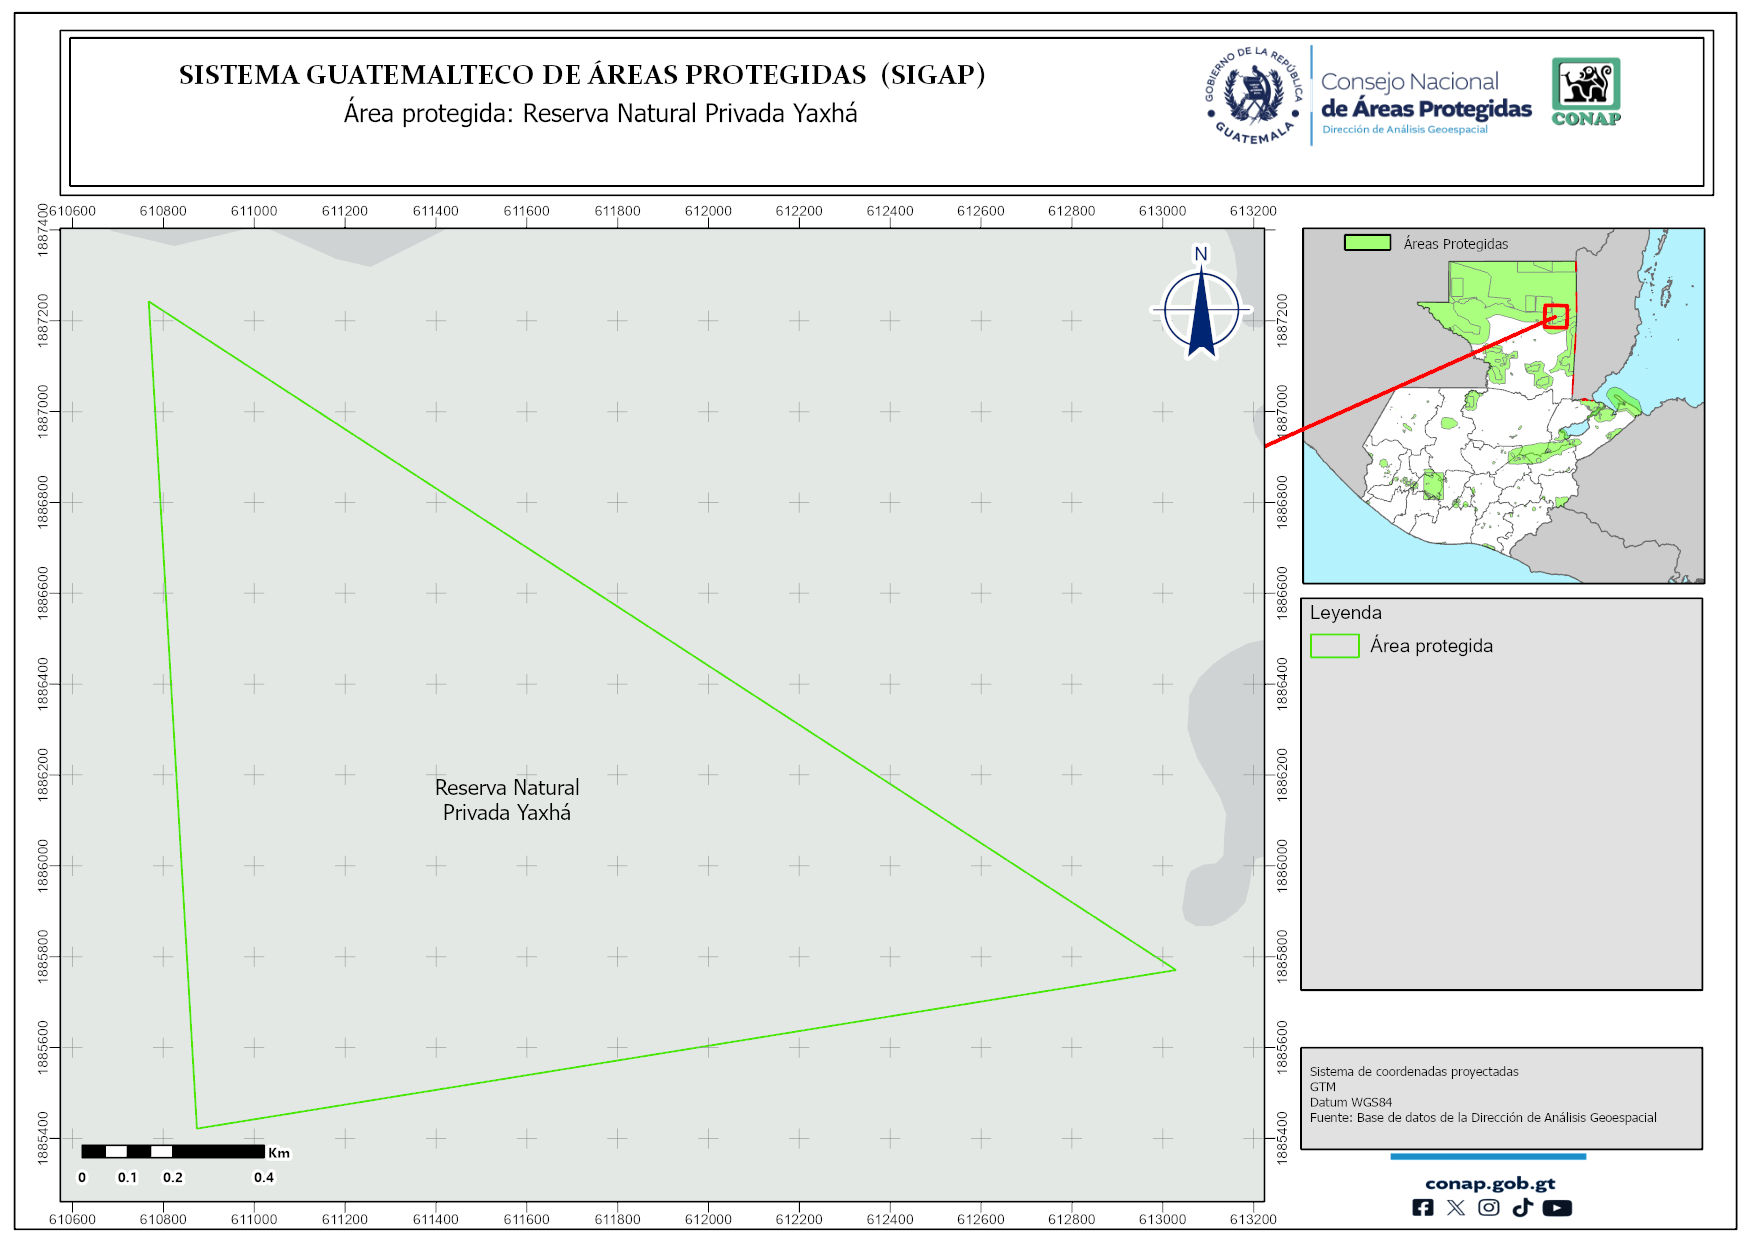Image resolution: width=1754 pixels, height=1240 pixels.
Task: Select the Áreas Protegidas filled green swatch
Action: pyautogui.click(x=1367, y=243)
